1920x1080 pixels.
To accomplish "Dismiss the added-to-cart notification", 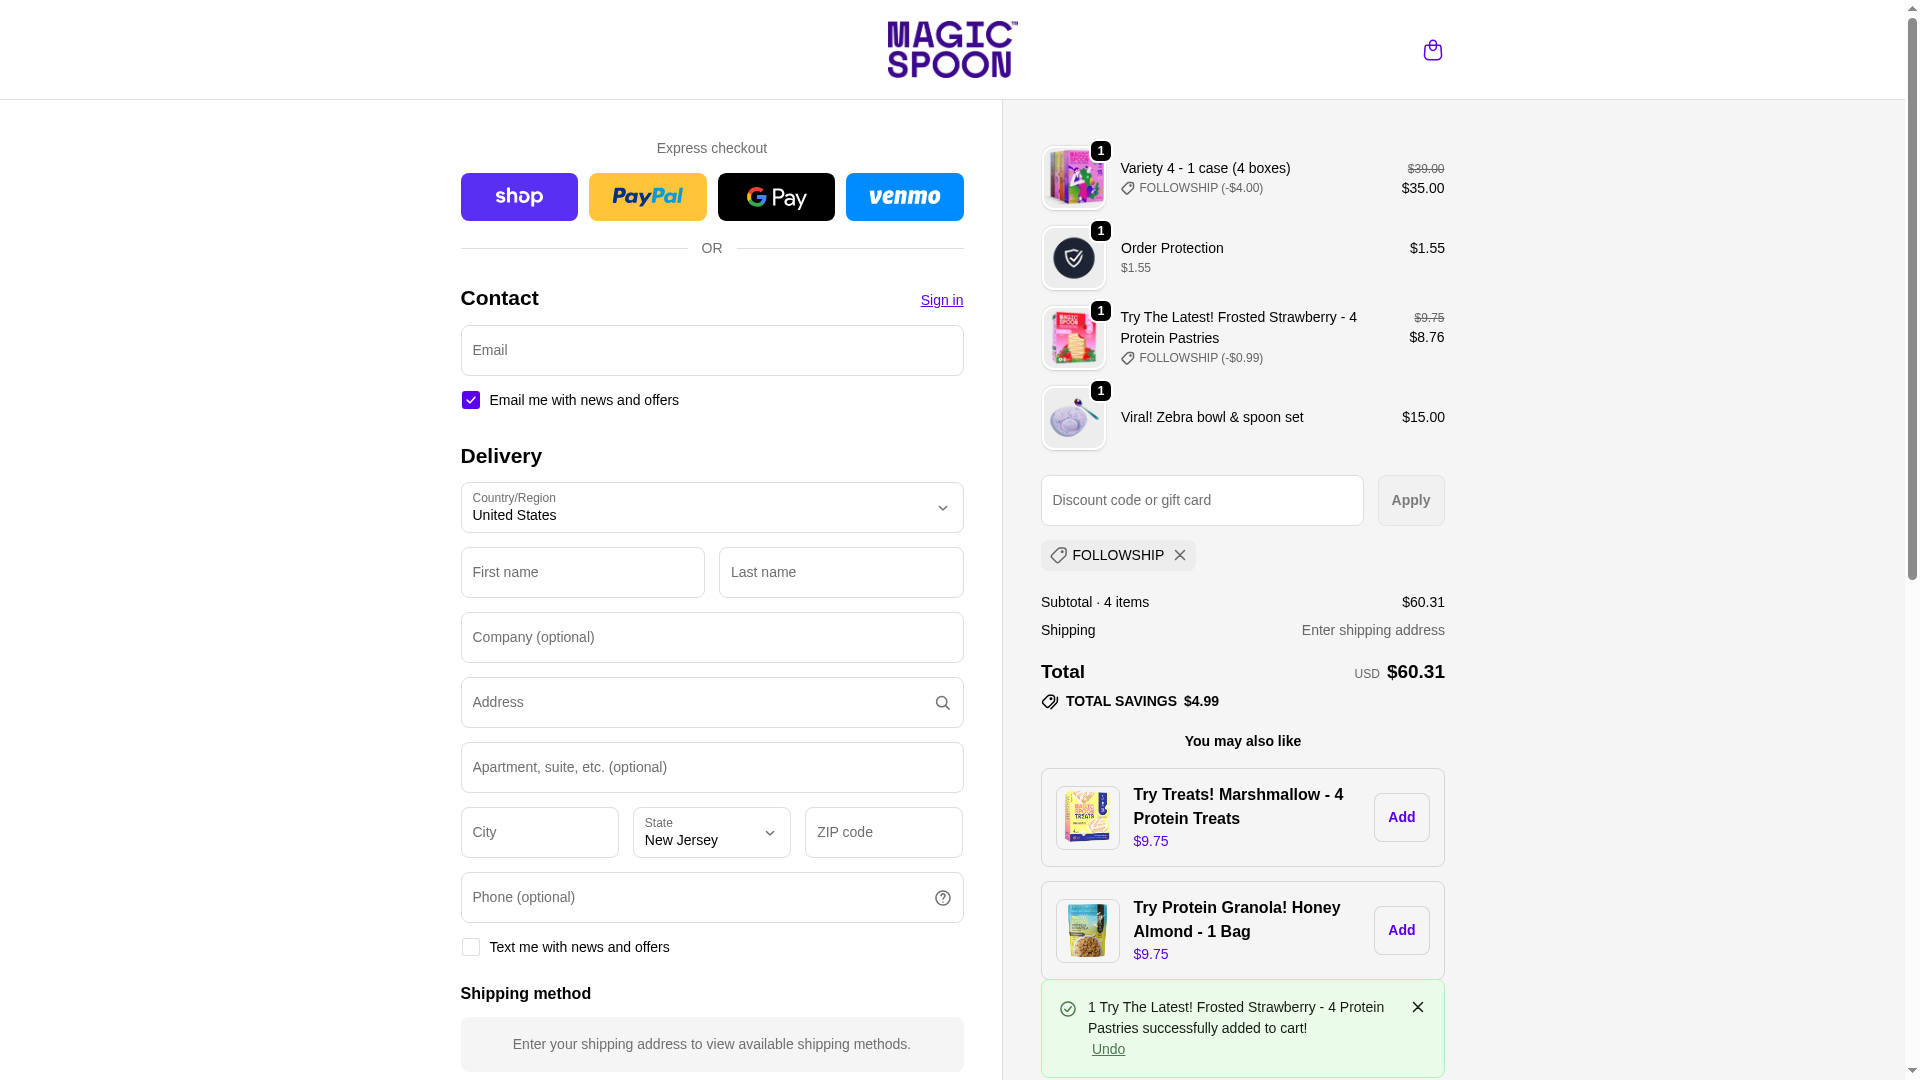I will click(1417, 1007).
